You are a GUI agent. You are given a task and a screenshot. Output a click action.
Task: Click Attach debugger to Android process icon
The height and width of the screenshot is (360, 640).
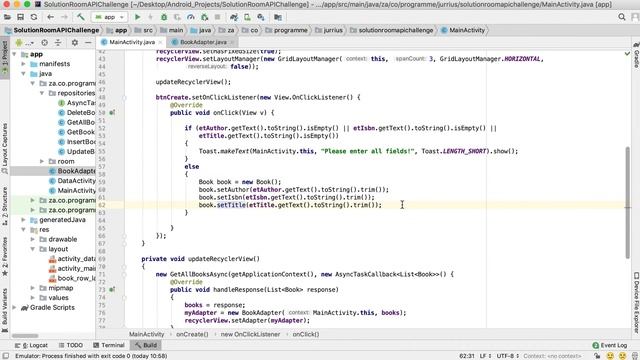204,17
